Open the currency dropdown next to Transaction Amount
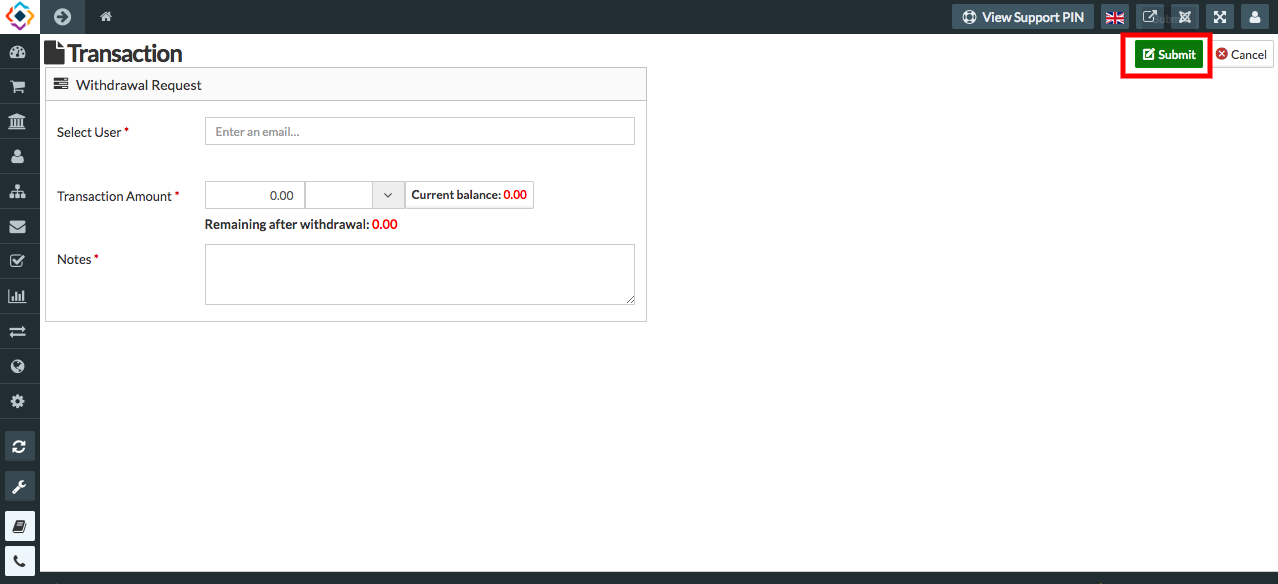This screenshot has width=1278, height=584. click(x=388, y=194)
